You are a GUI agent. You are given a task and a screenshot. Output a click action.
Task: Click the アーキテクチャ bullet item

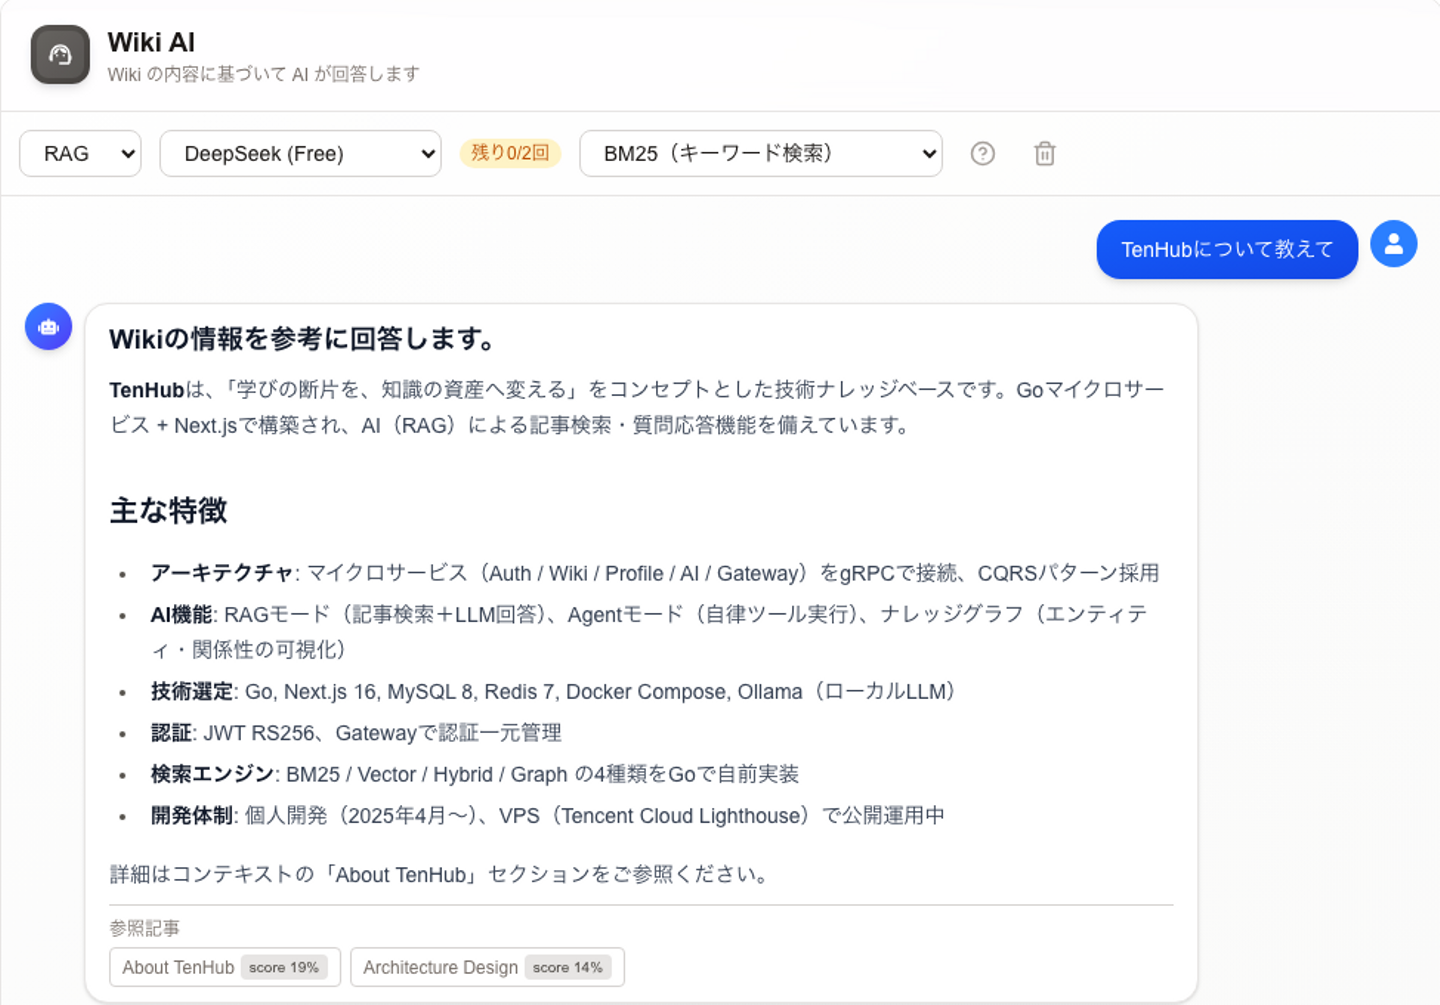click(x=654, y=573)
